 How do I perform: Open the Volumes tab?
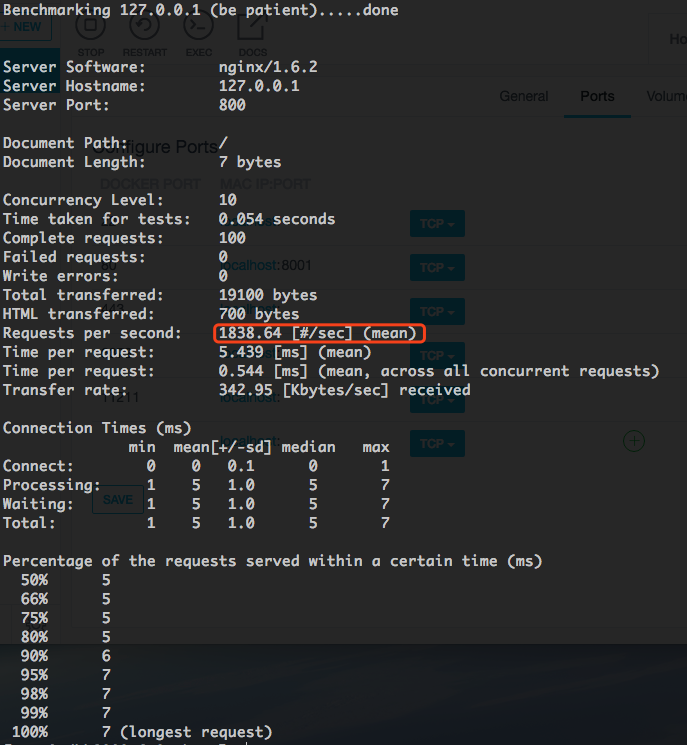point(665,97)
